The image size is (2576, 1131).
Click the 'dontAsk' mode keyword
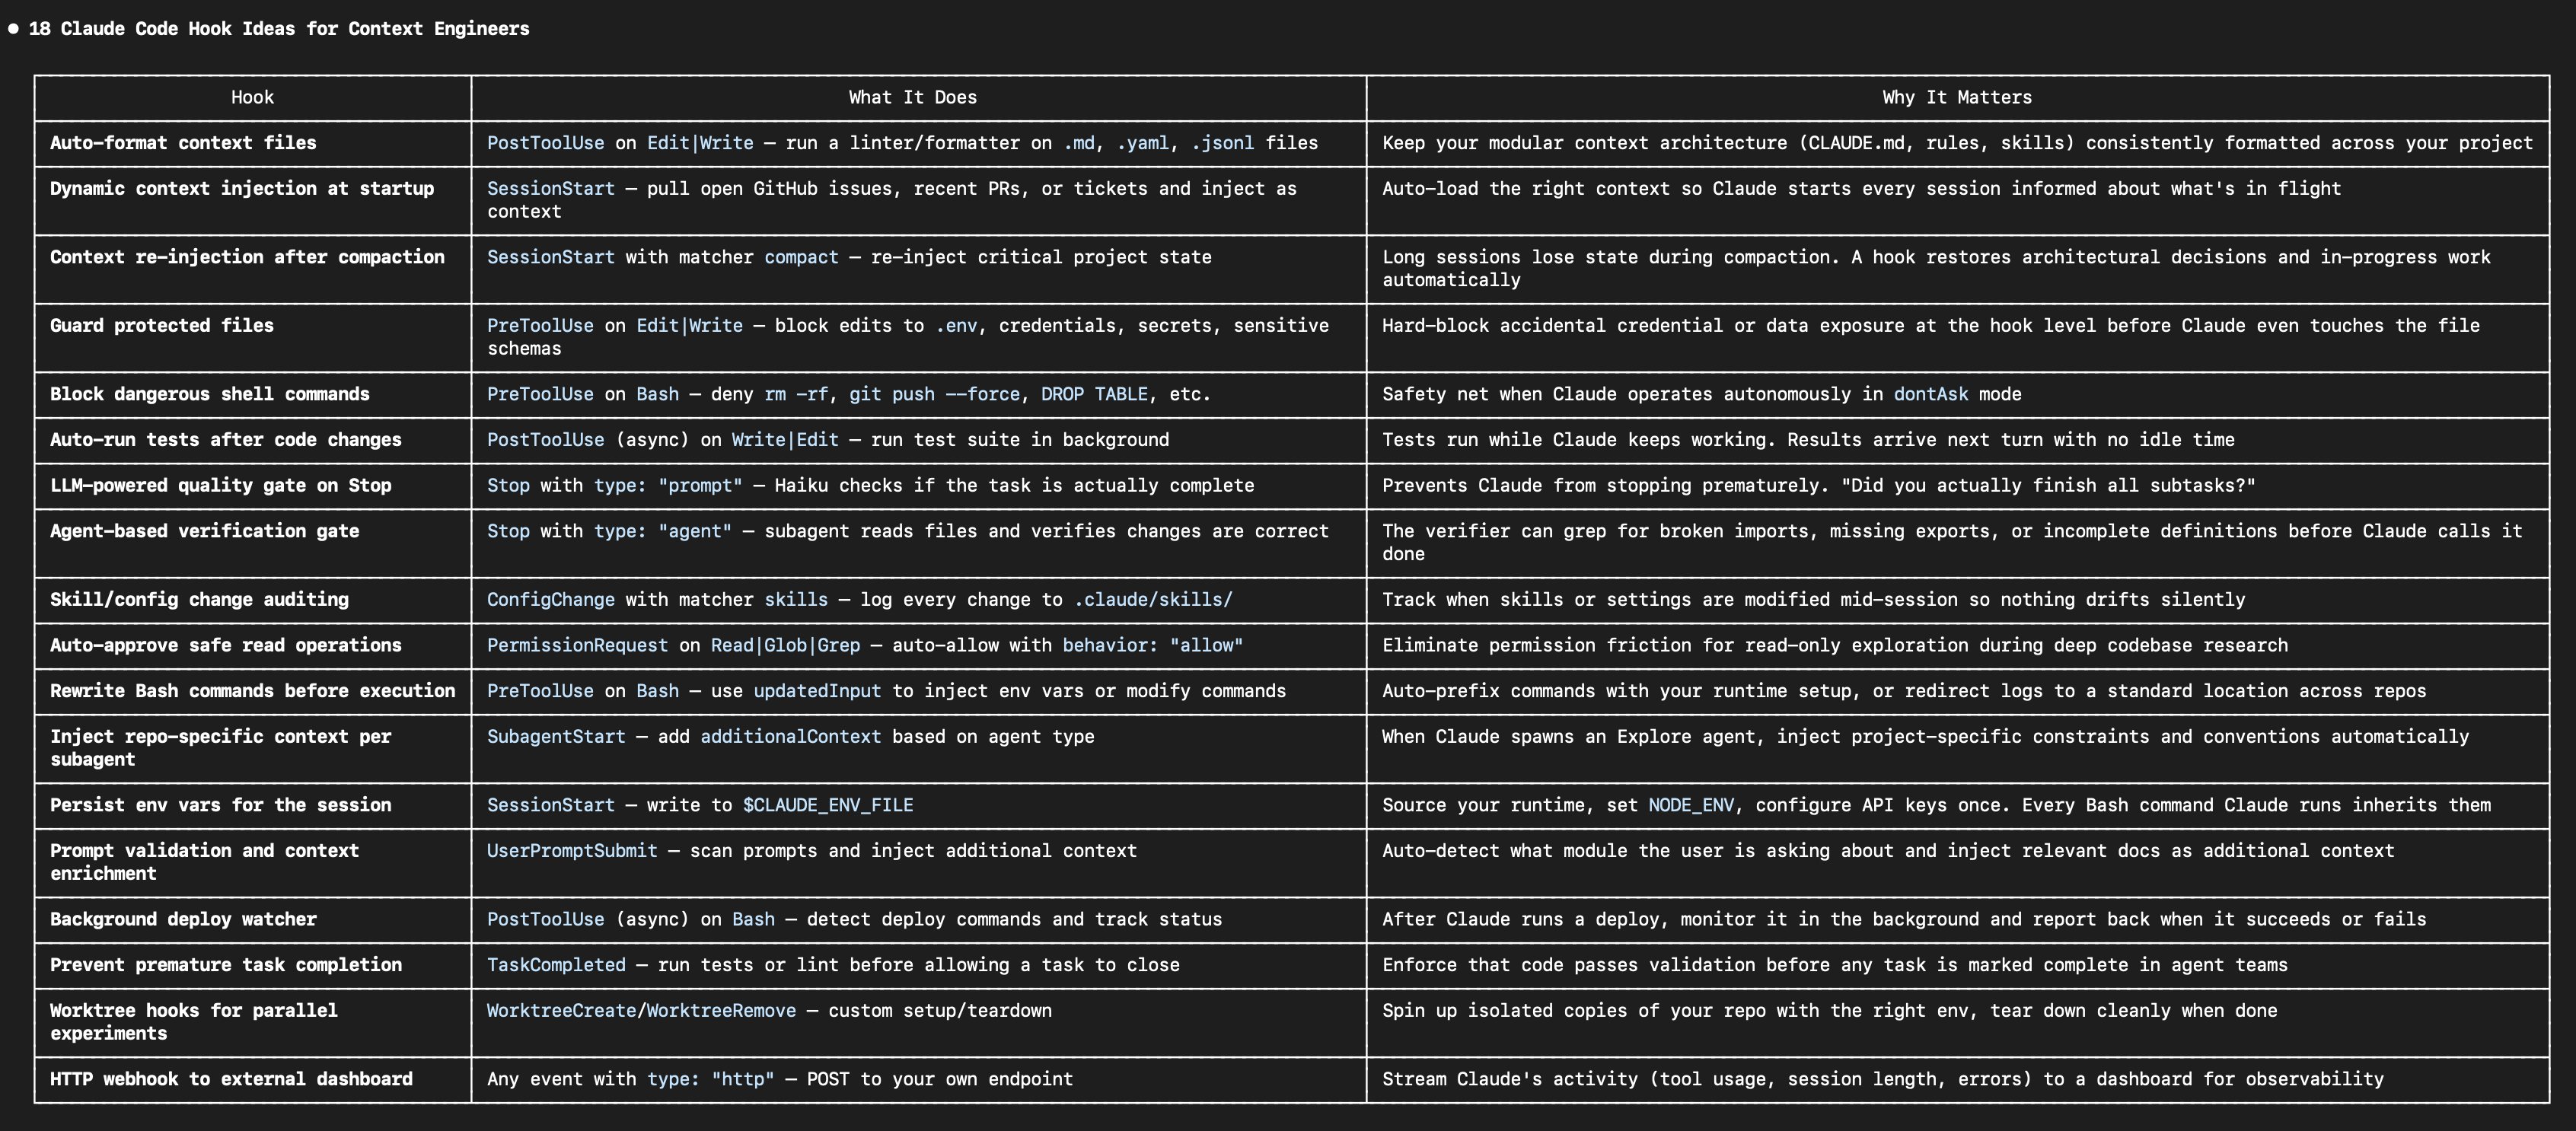pyautogui.click(x=1930, y=394)
